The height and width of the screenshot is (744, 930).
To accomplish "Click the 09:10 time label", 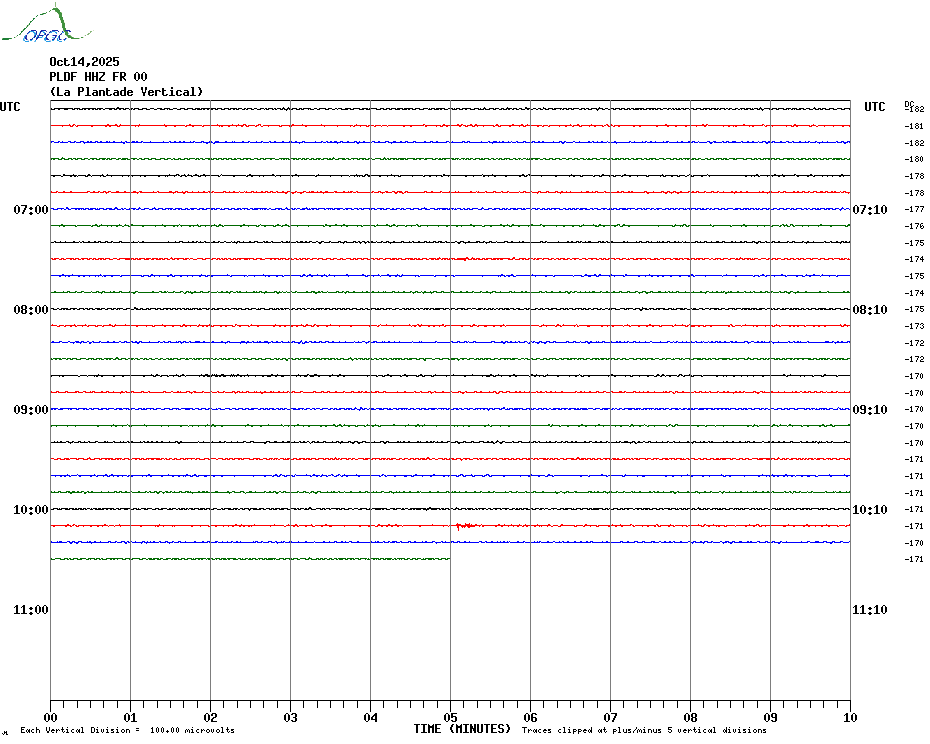I will coord(870,410).
